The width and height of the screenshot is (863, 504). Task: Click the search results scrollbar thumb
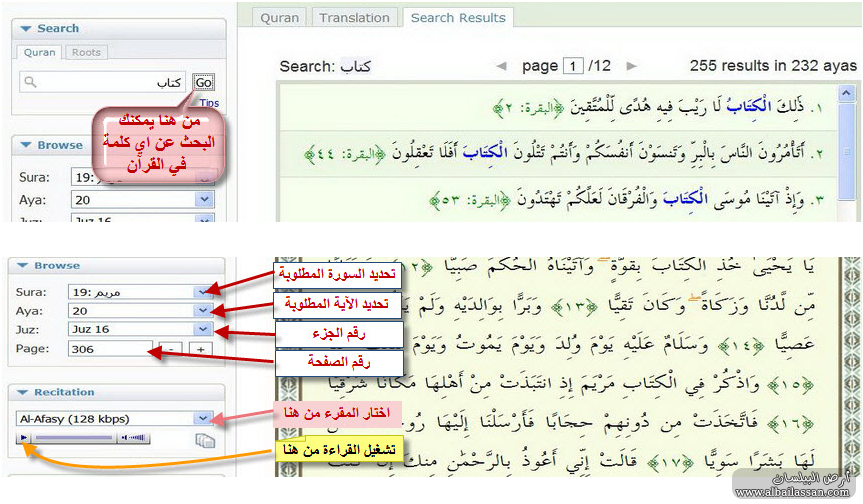846,151
